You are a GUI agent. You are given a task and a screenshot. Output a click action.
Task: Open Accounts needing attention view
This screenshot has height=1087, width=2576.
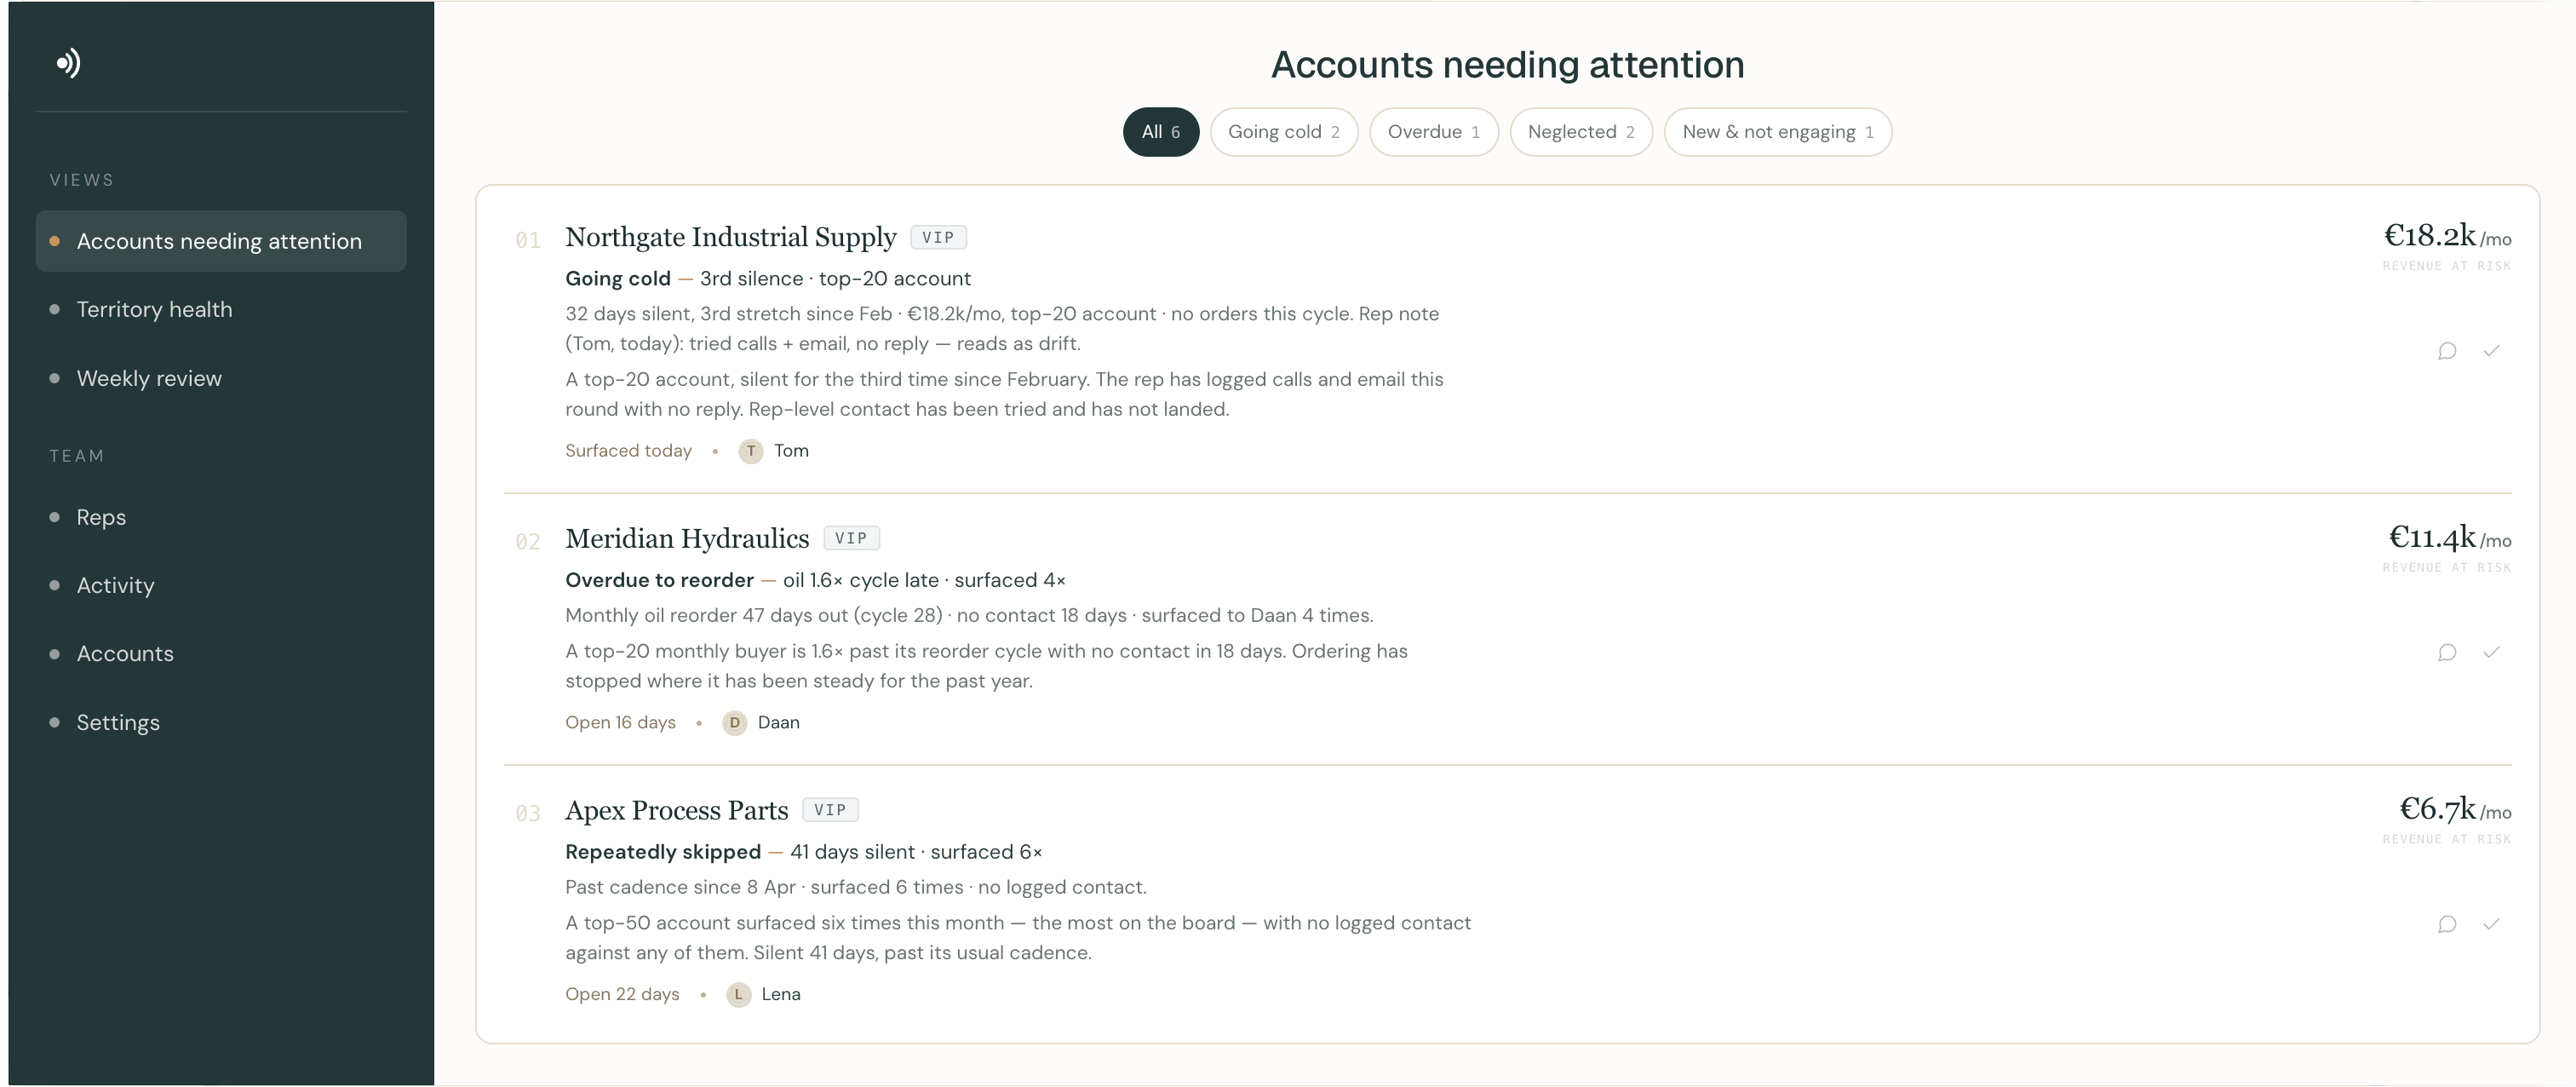click(221, 241)
